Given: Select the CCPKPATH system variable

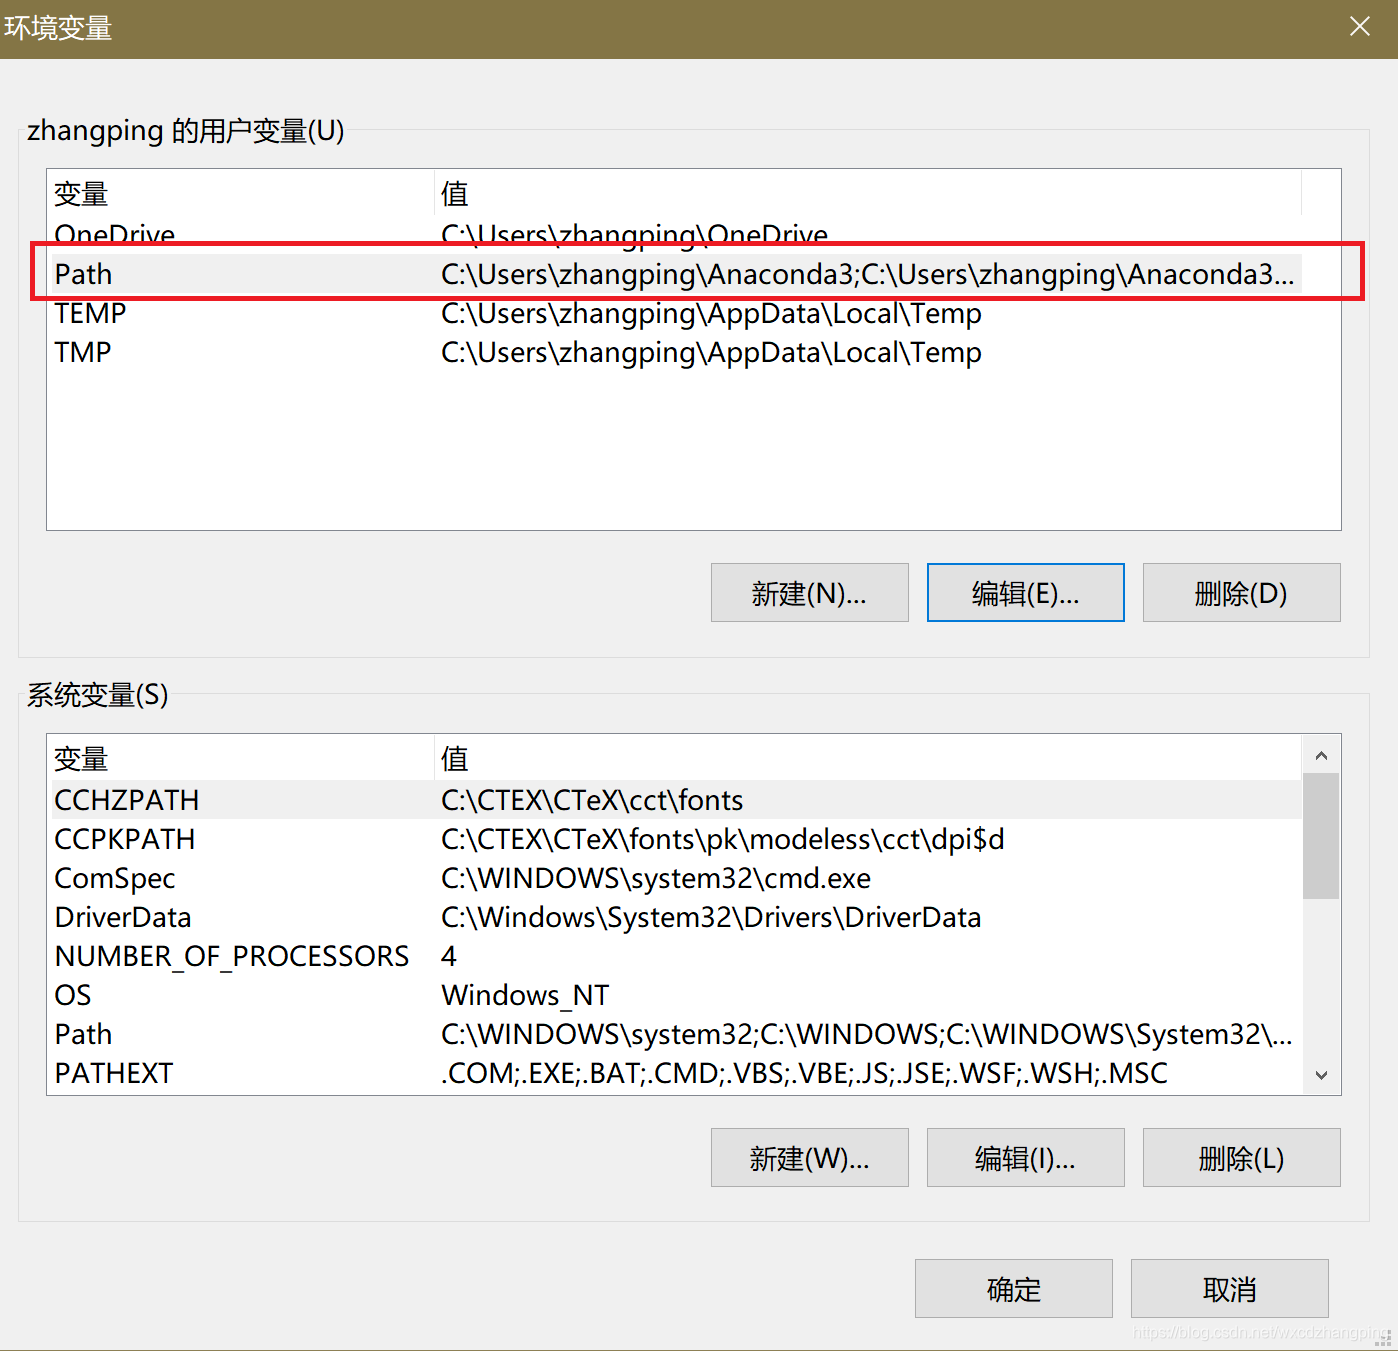Looking at the screenshot, I should (x=675, y=839).
